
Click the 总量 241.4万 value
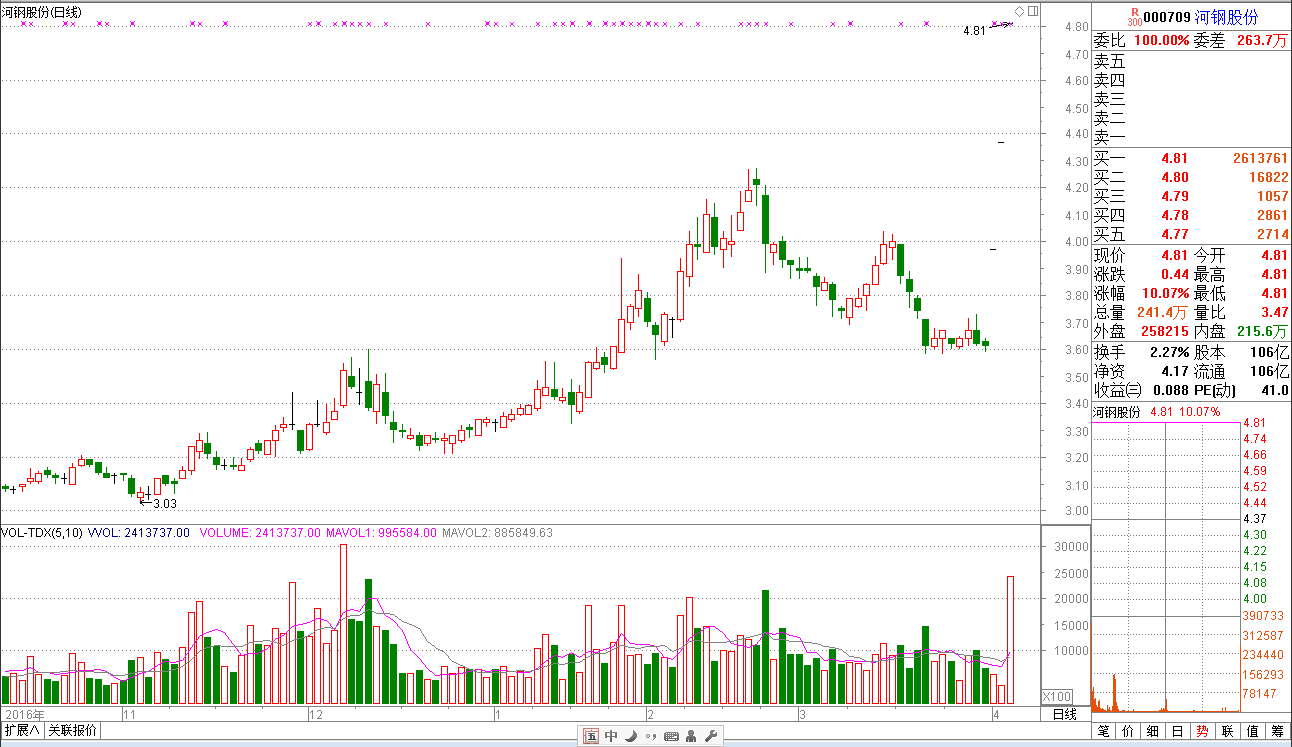(x=1162, y=313)
